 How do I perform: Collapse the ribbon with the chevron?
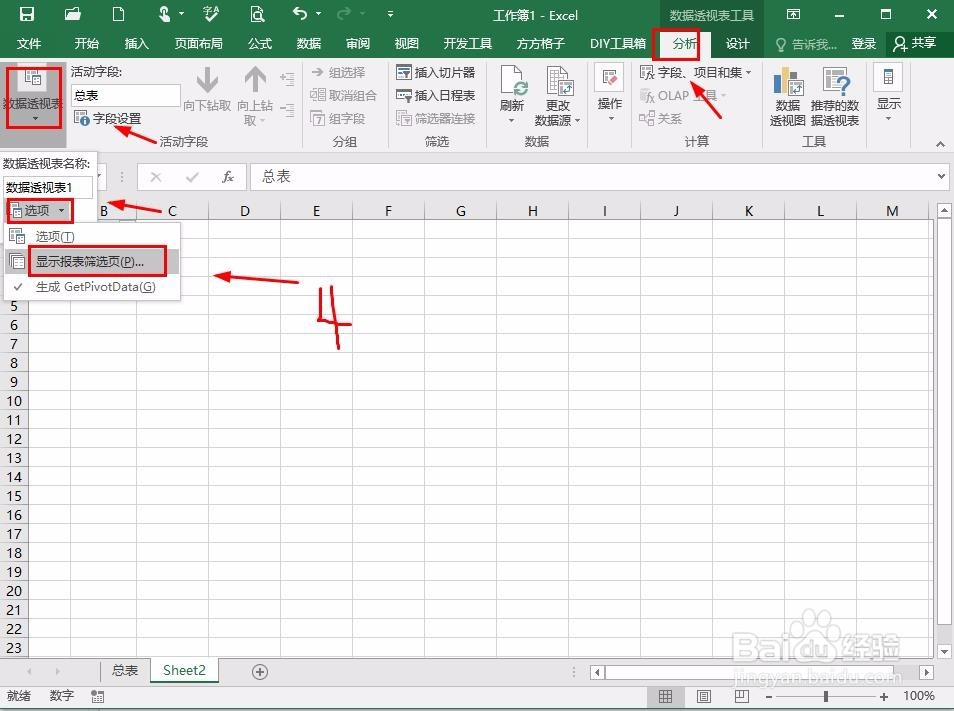[x=941, y=144]
